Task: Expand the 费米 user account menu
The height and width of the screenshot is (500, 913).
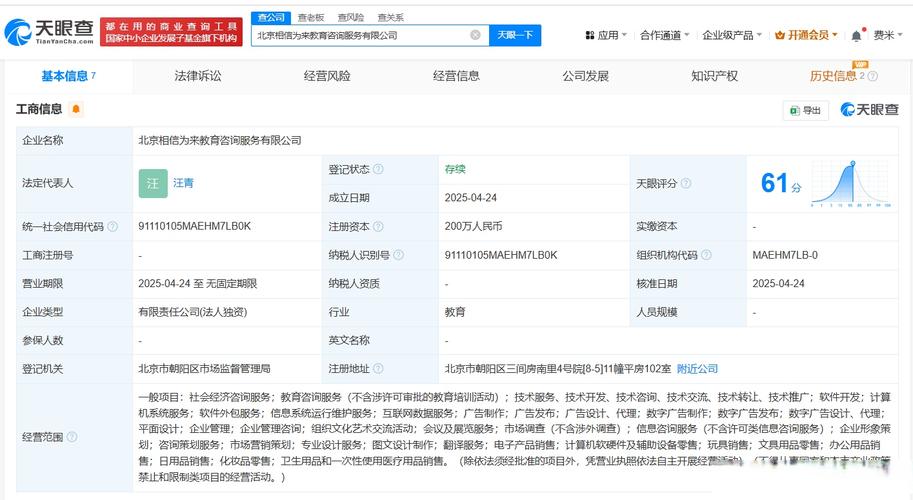Action: (x=887, y=36)
